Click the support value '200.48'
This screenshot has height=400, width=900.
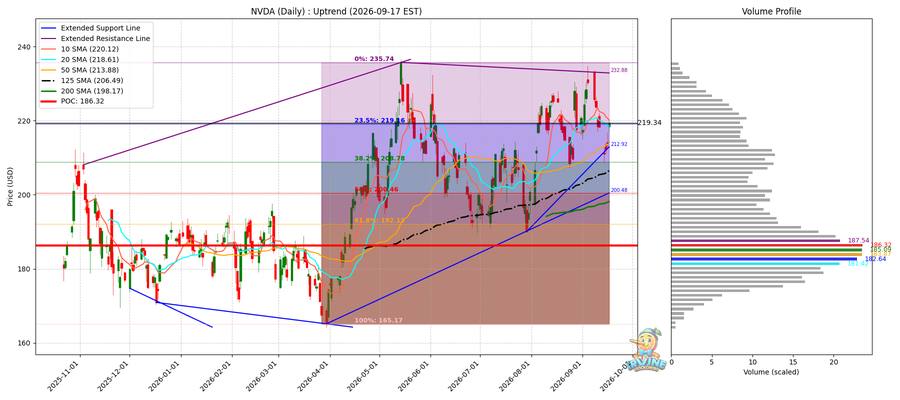[x=619, y=191]
